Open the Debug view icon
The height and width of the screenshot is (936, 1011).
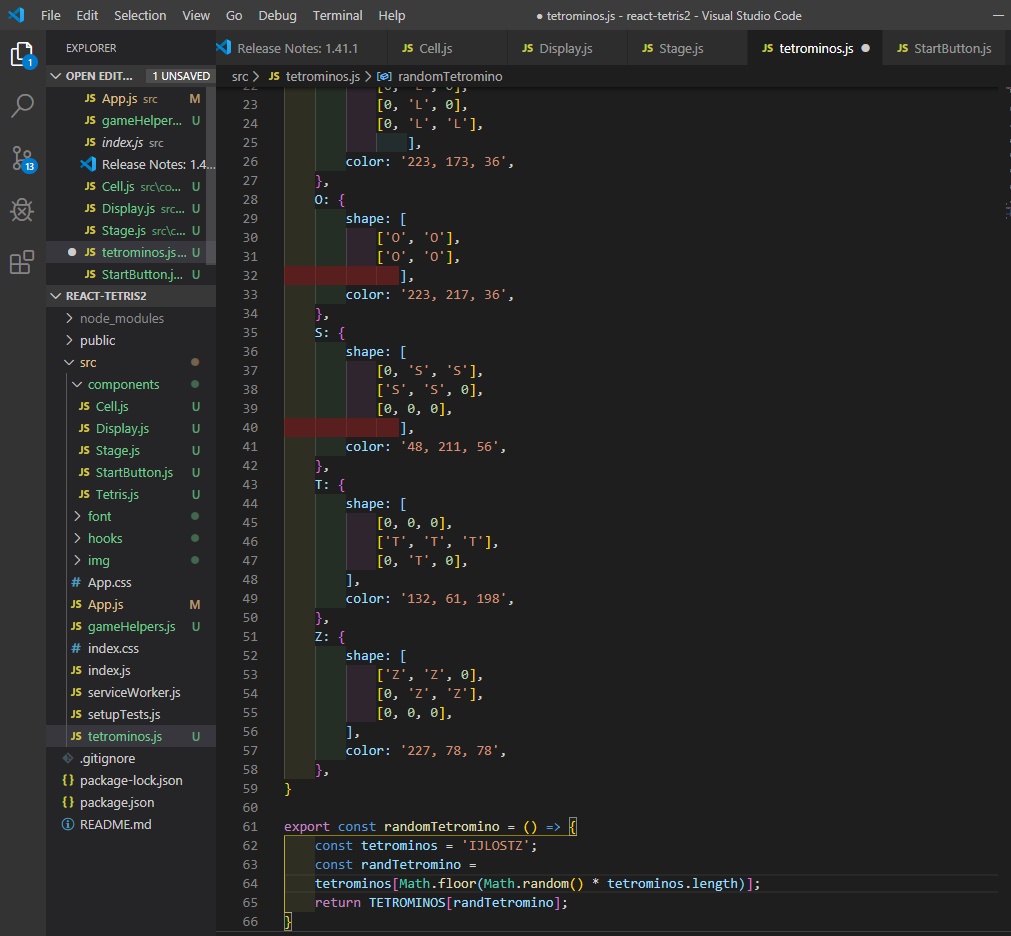22,210
